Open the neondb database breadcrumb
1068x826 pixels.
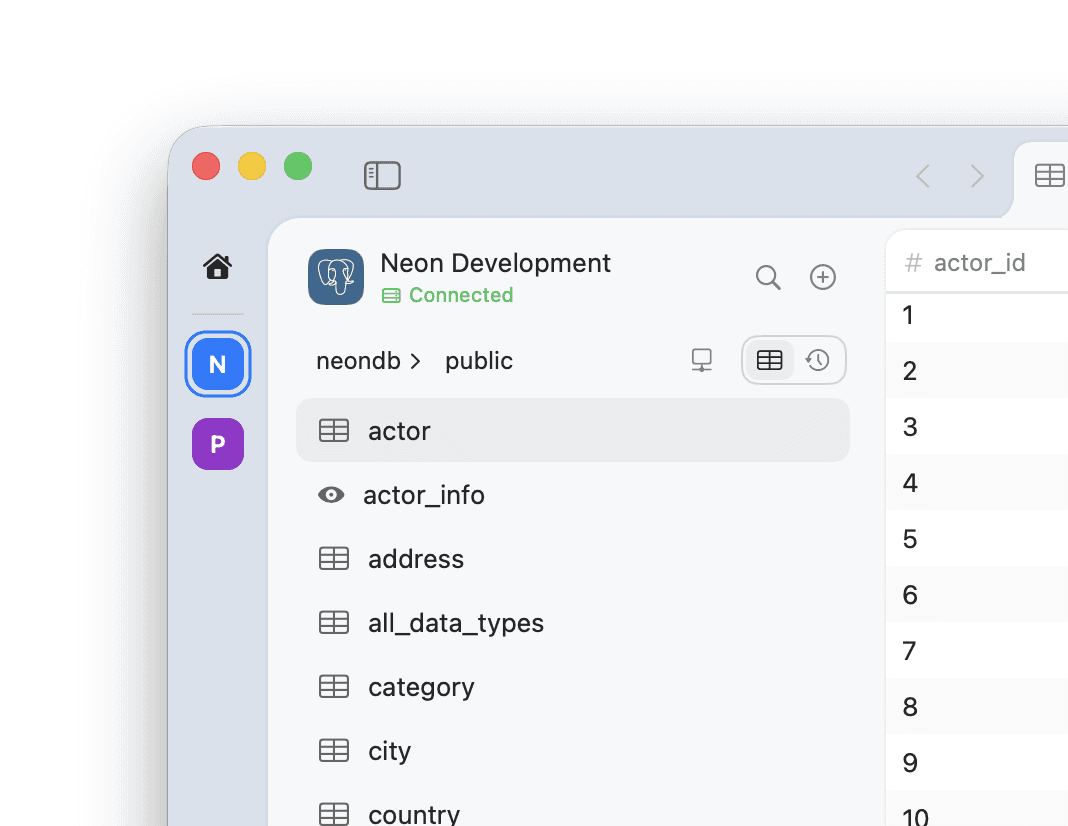[355, 360]
